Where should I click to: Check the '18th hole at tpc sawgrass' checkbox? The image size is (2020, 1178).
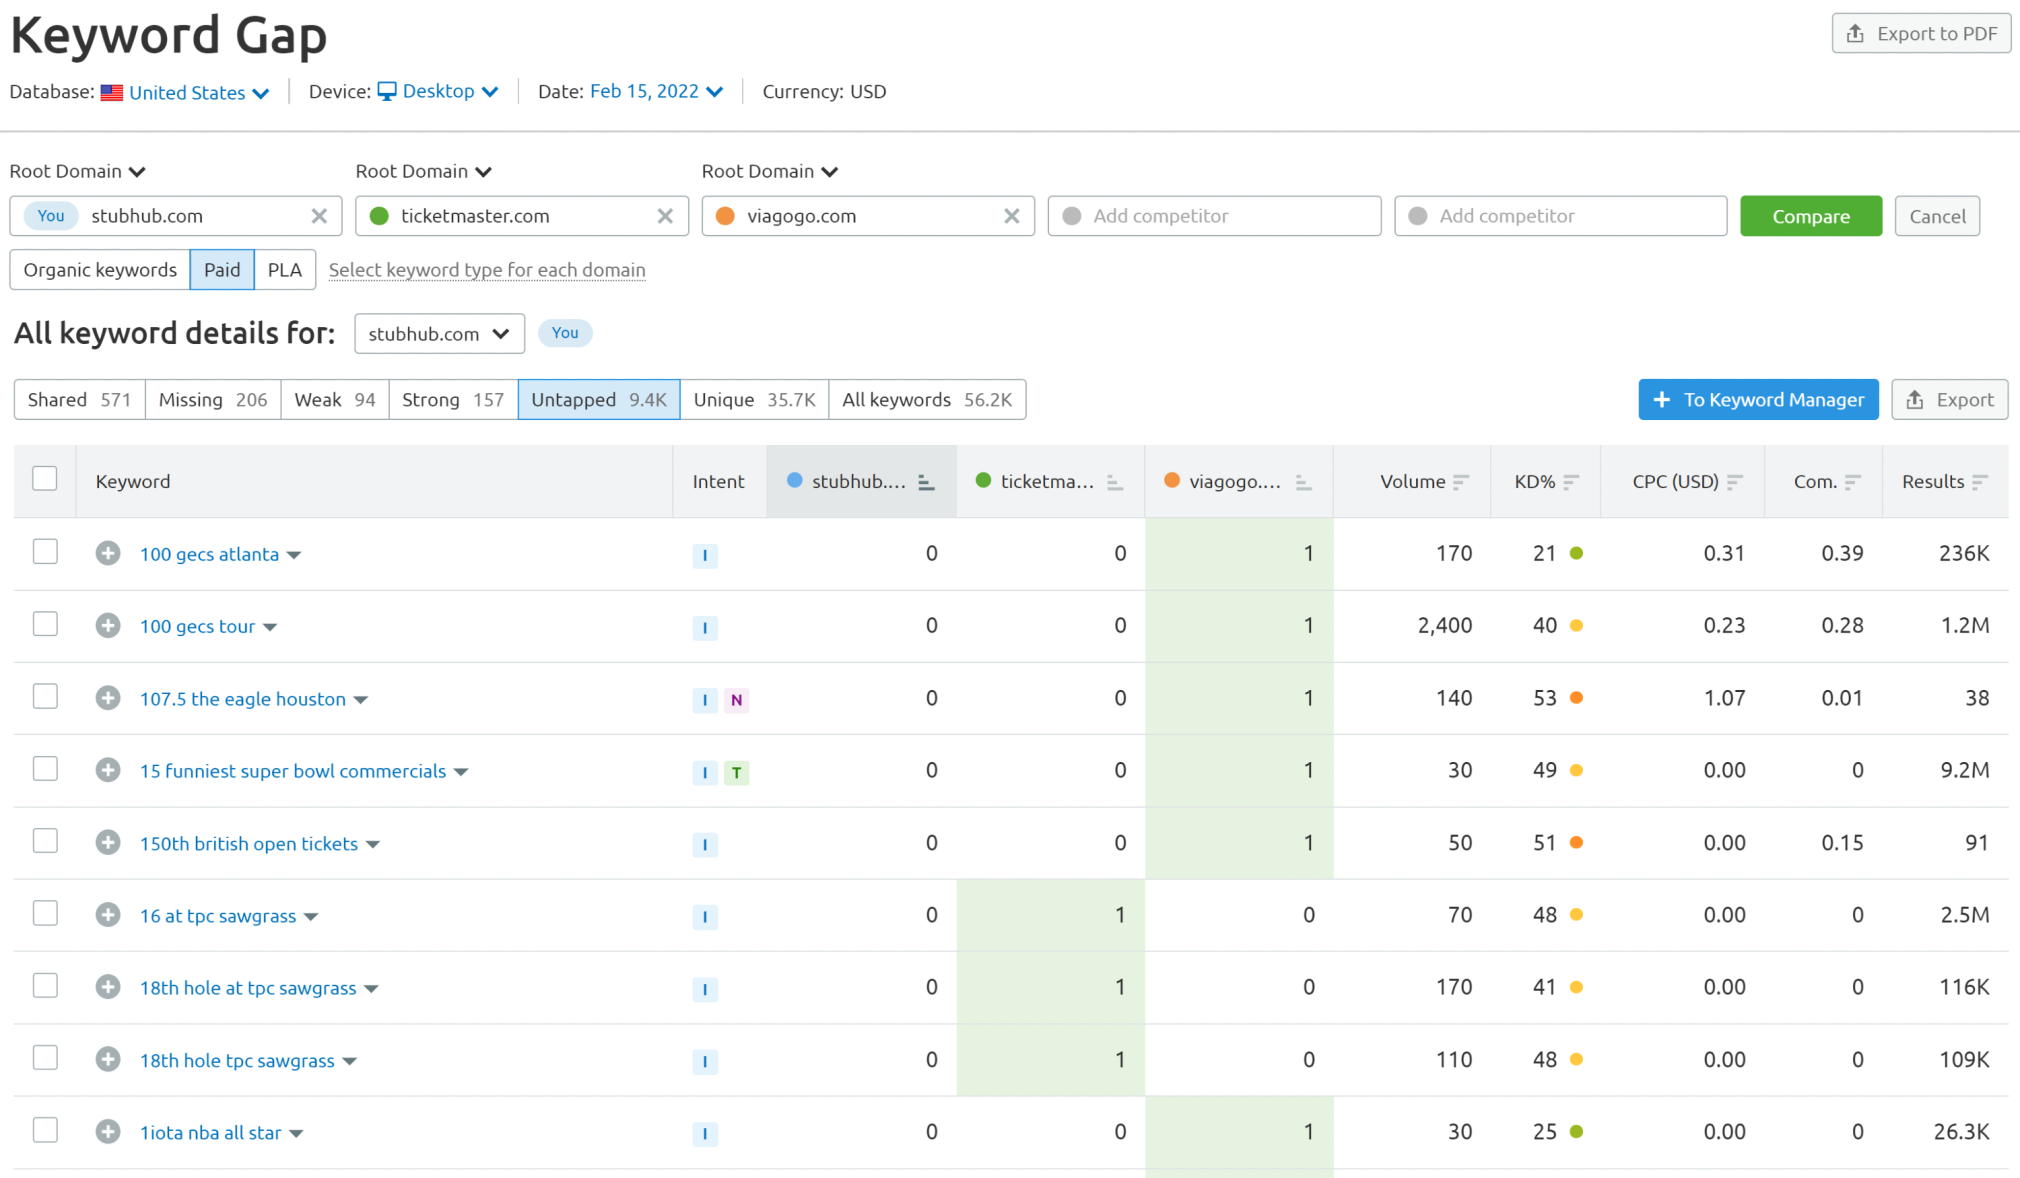click(x=45, y=986)
